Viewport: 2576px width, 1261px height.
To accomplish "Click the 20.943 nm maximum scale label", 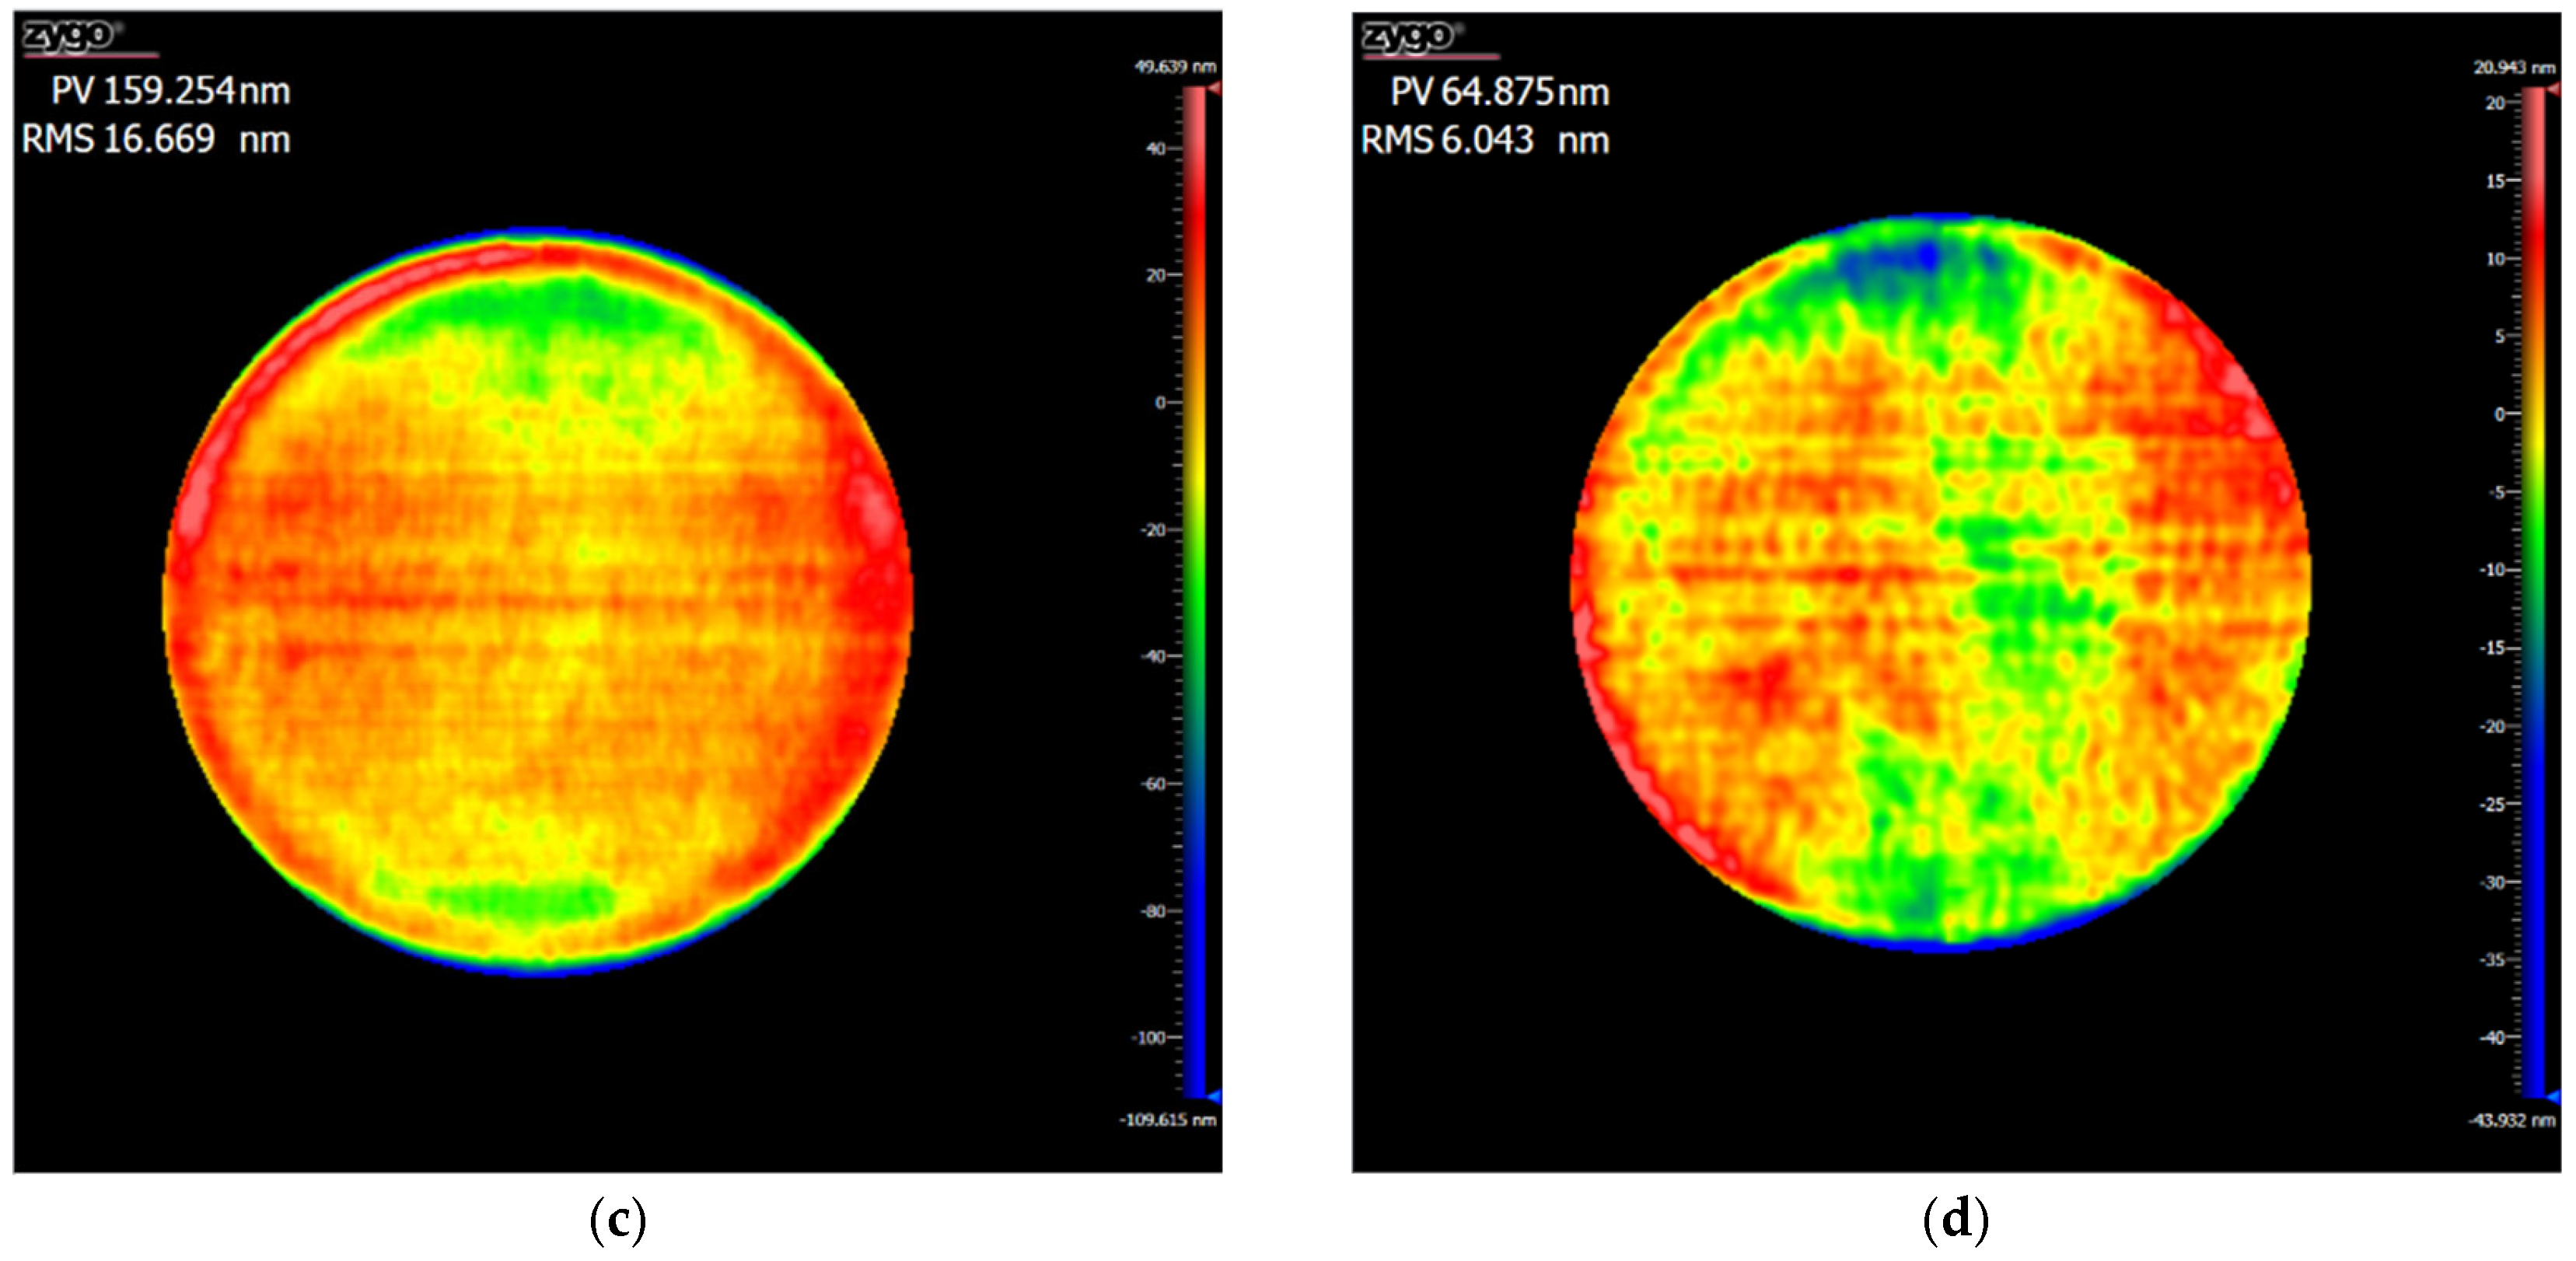I will point(2514,68).
